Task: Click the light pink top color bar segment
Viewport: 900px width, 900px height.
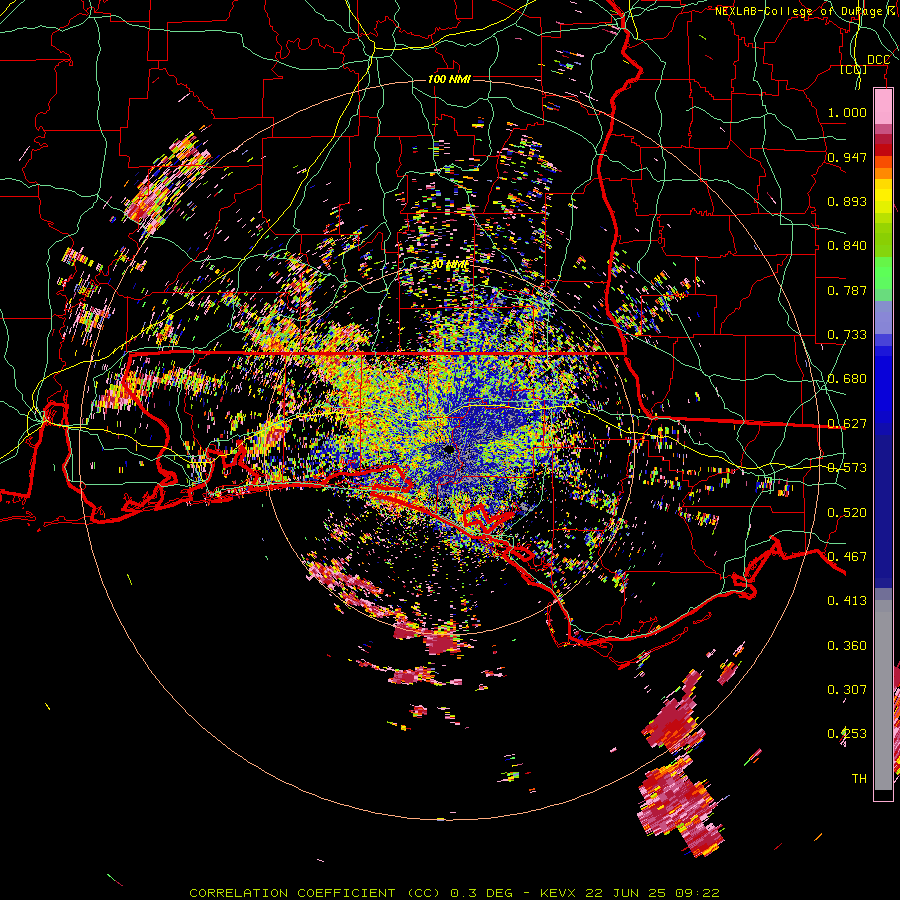Action: click(883, 106)
